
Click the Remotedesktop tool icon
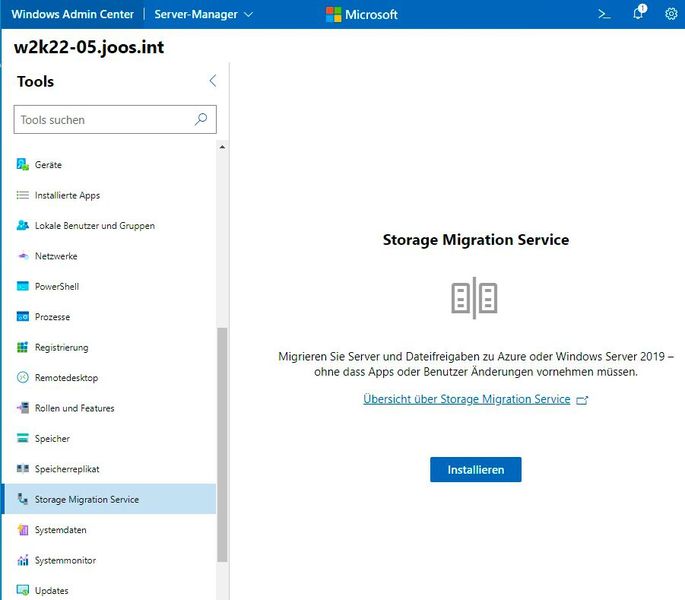tap(23, 377)
